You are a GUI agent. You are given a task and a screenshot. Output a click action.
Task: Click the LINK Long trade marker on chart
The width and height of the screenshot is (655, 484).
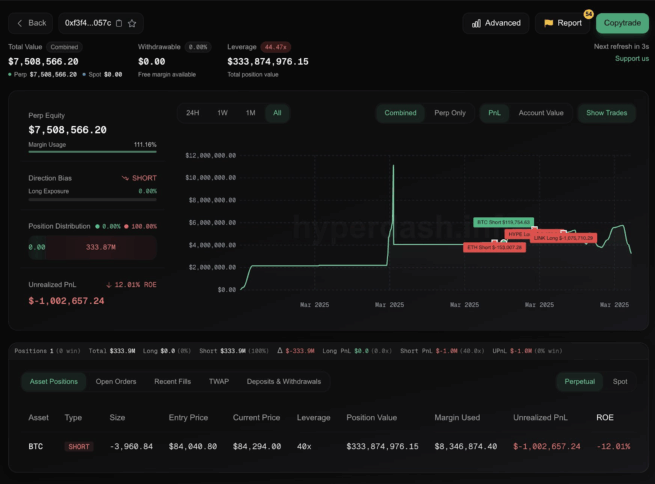pos(564,238)
